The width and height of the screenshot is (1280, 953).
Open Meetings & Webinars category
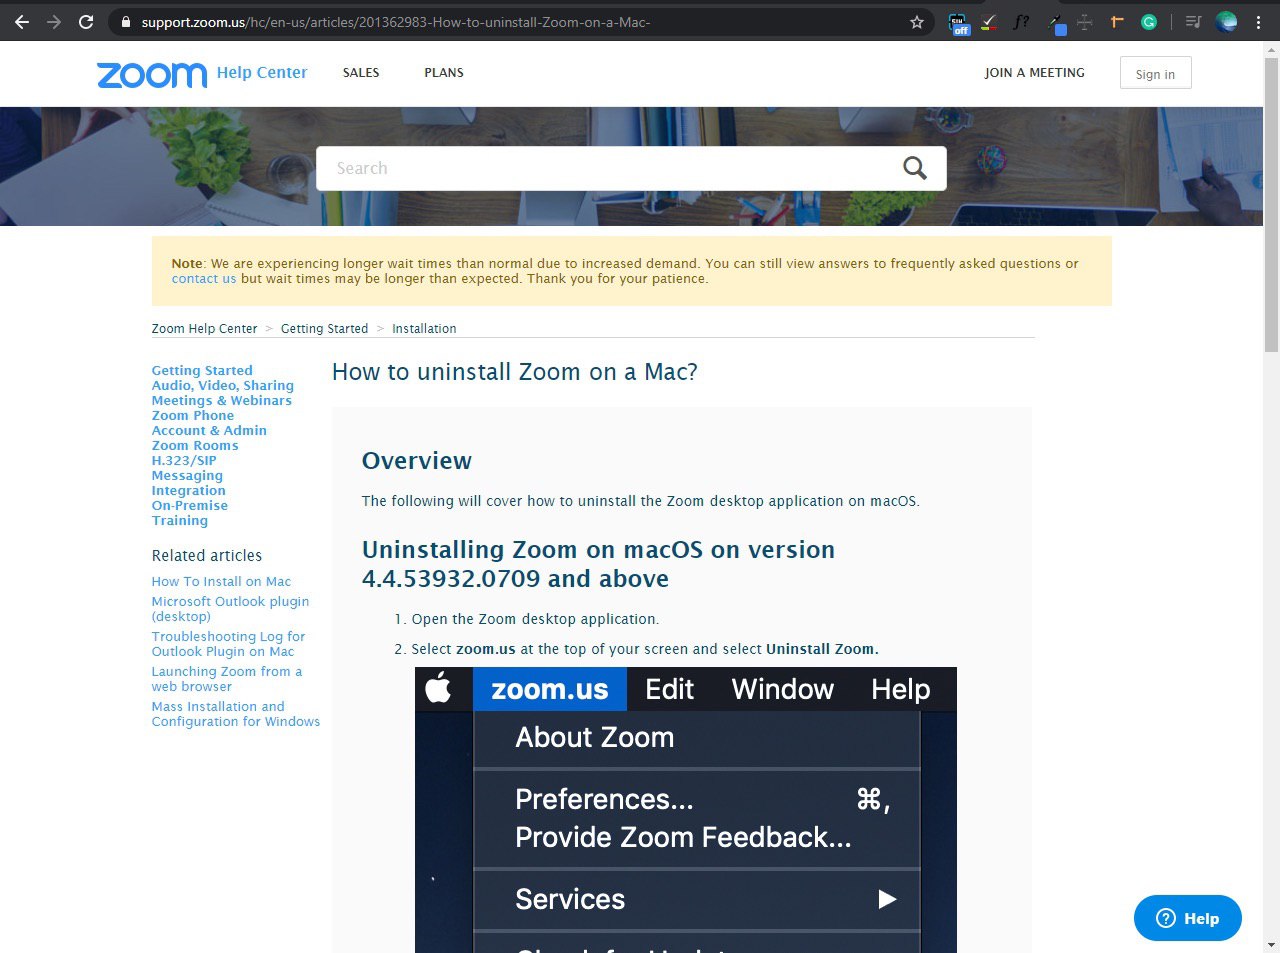click(x=222, y=400)
